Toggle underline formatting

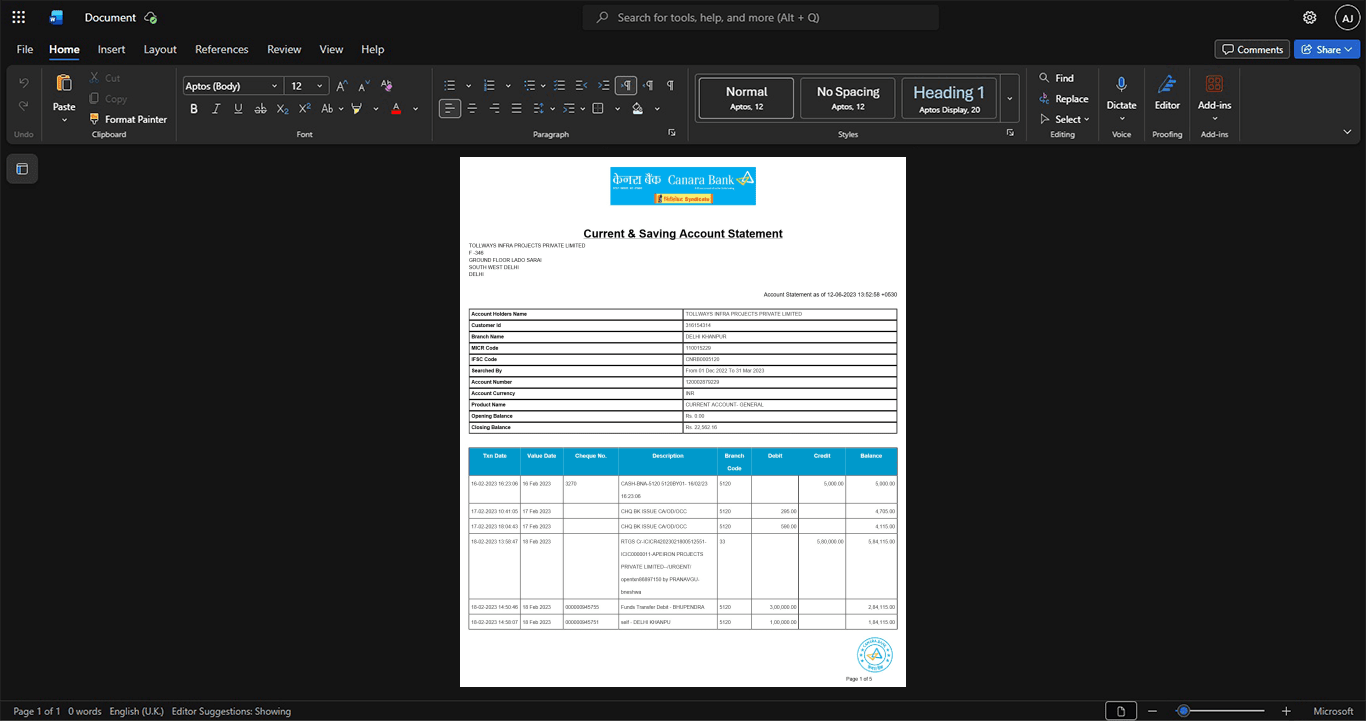pos(238,108)
